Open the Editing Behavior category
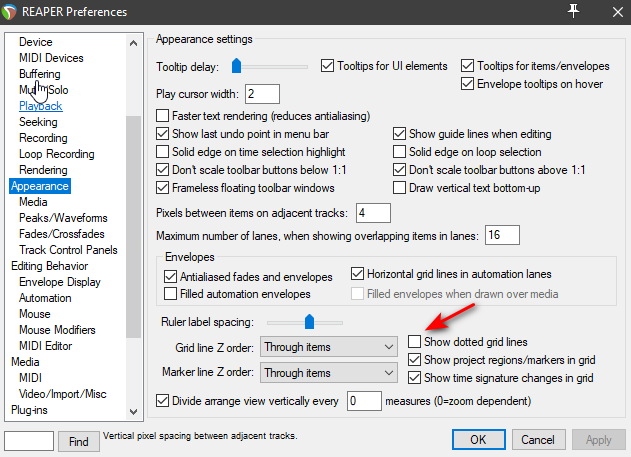Viewport: 631px width, 457px height. [49, 266]
